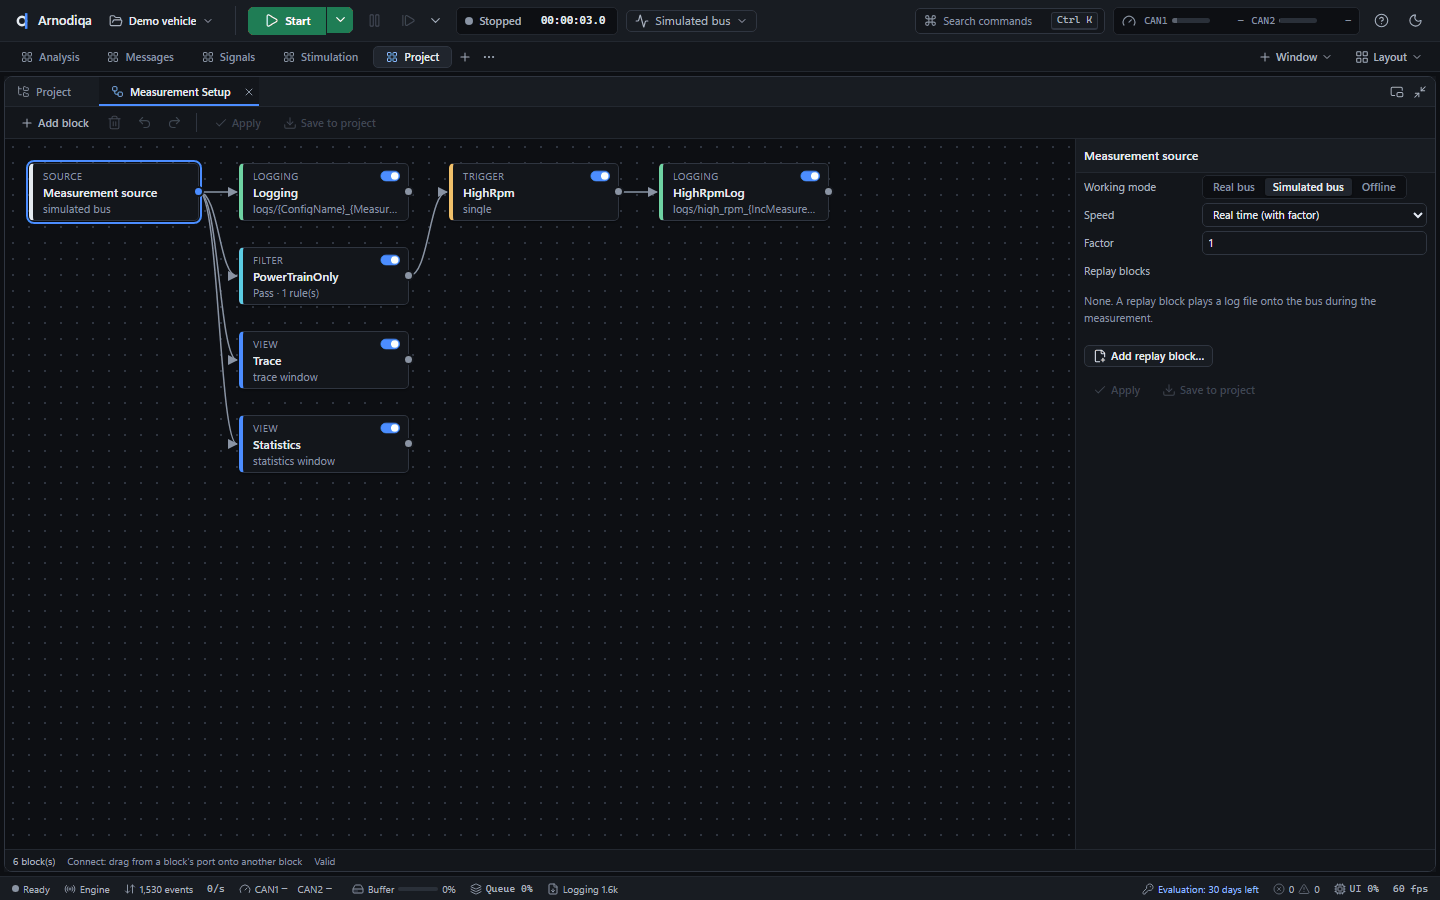Screen dimensions: 1440x900
Task: Close the Measurement Setup tab
Action: click(x=249, y=92)
